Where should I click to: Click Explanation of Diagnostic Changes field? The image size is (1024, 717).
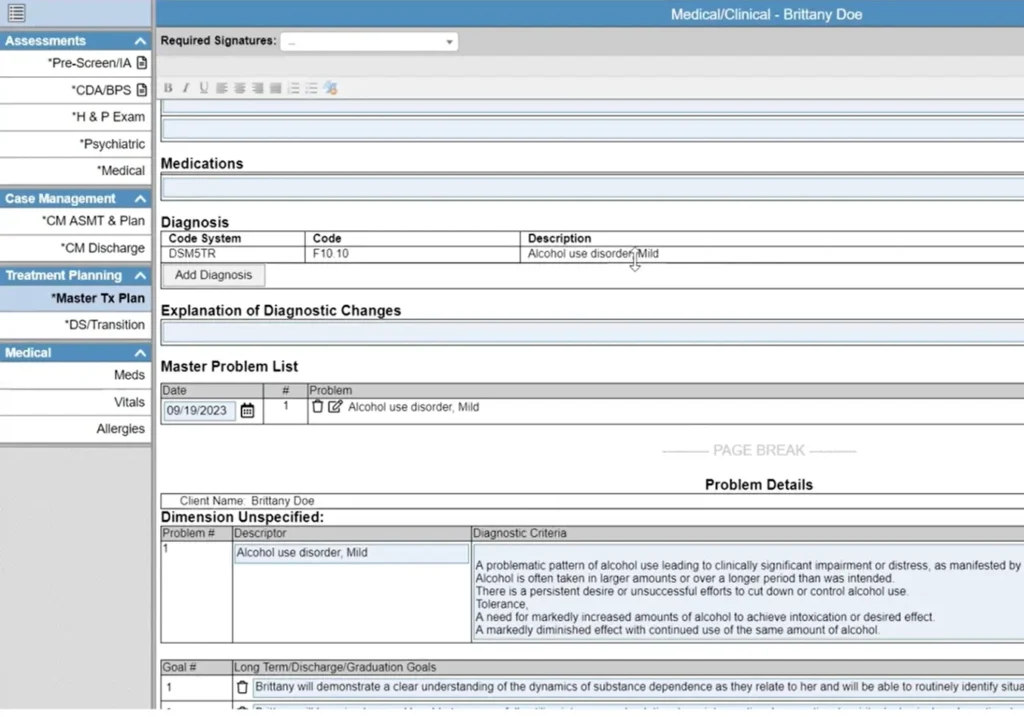(x=592, y=332)
